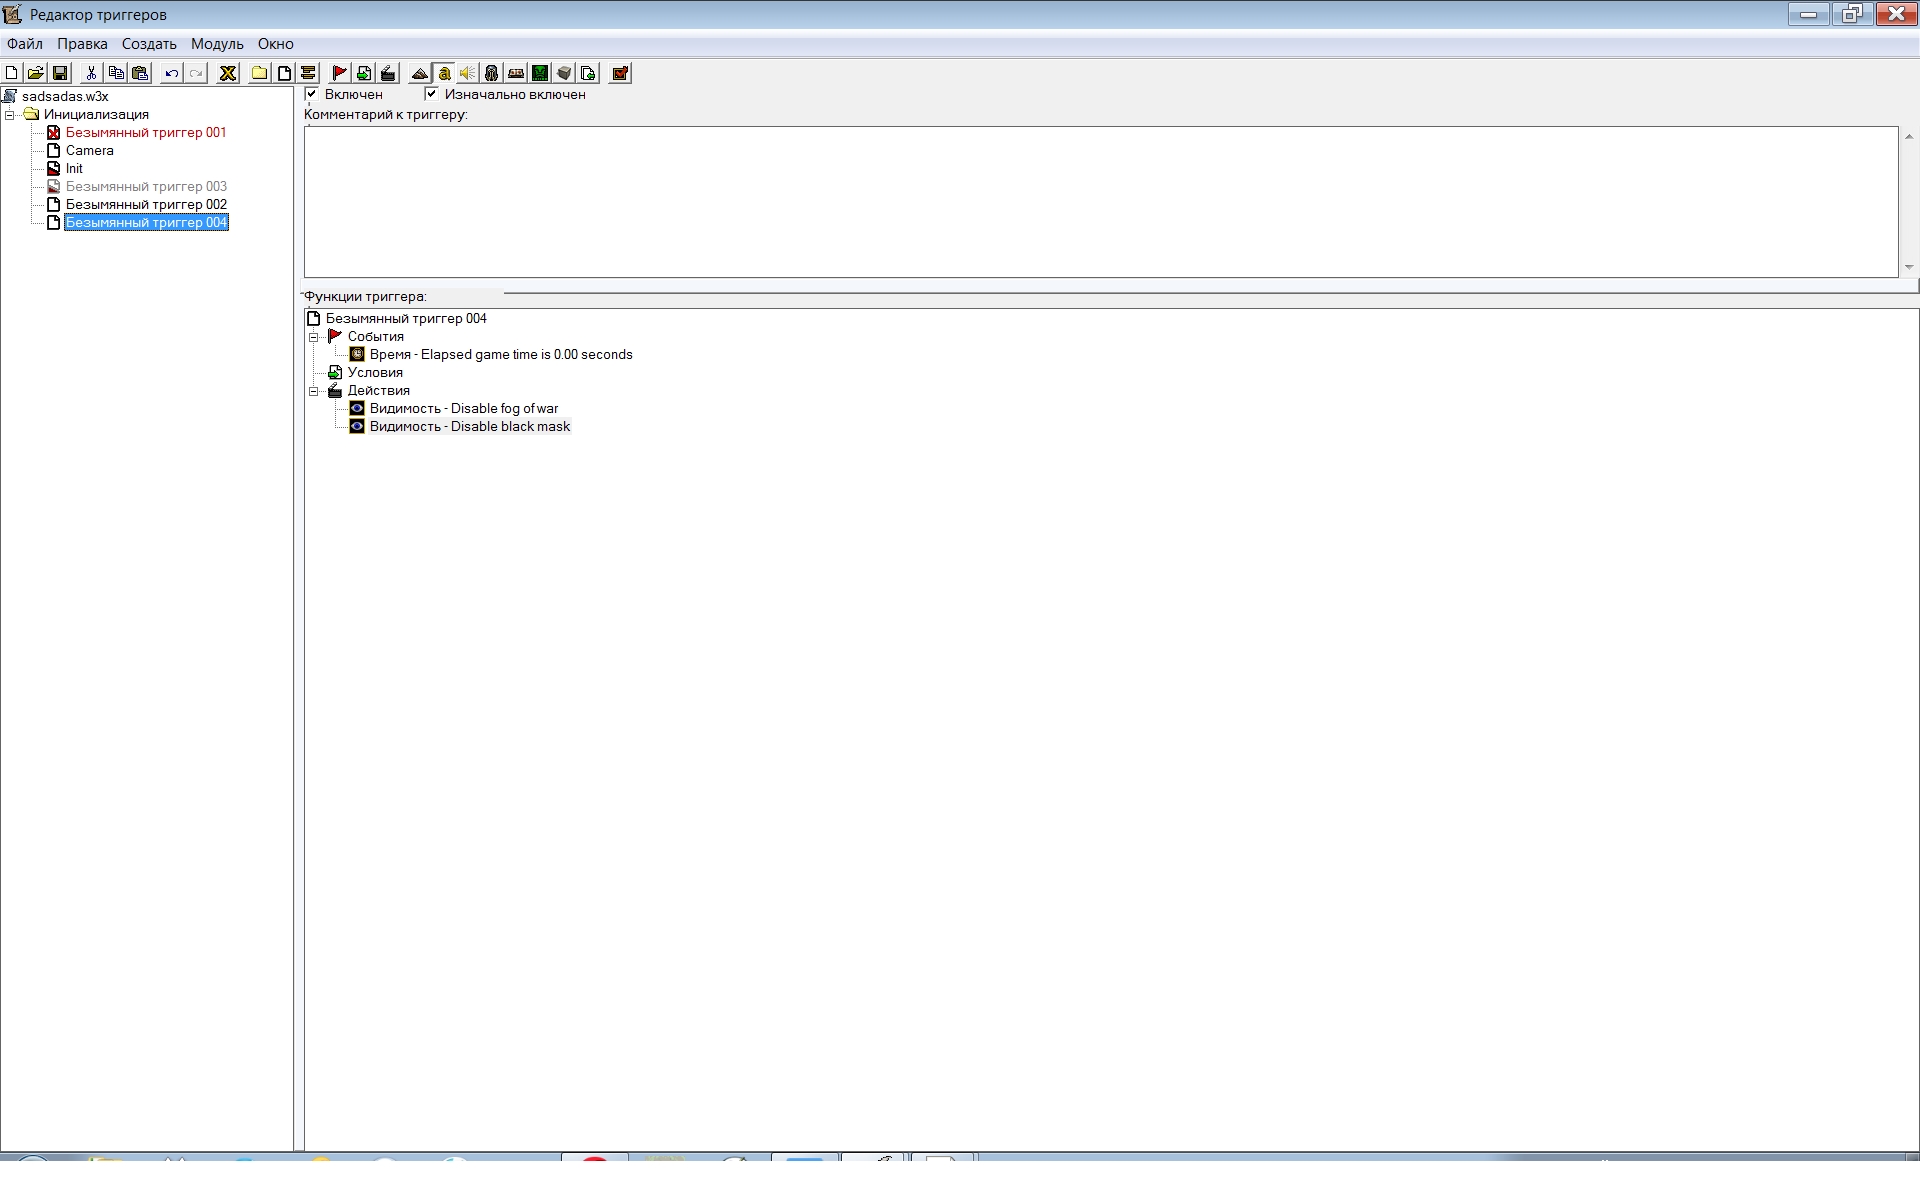Open the Модуль menu
Screen dimensions: 1920x1200
point(217,44)
